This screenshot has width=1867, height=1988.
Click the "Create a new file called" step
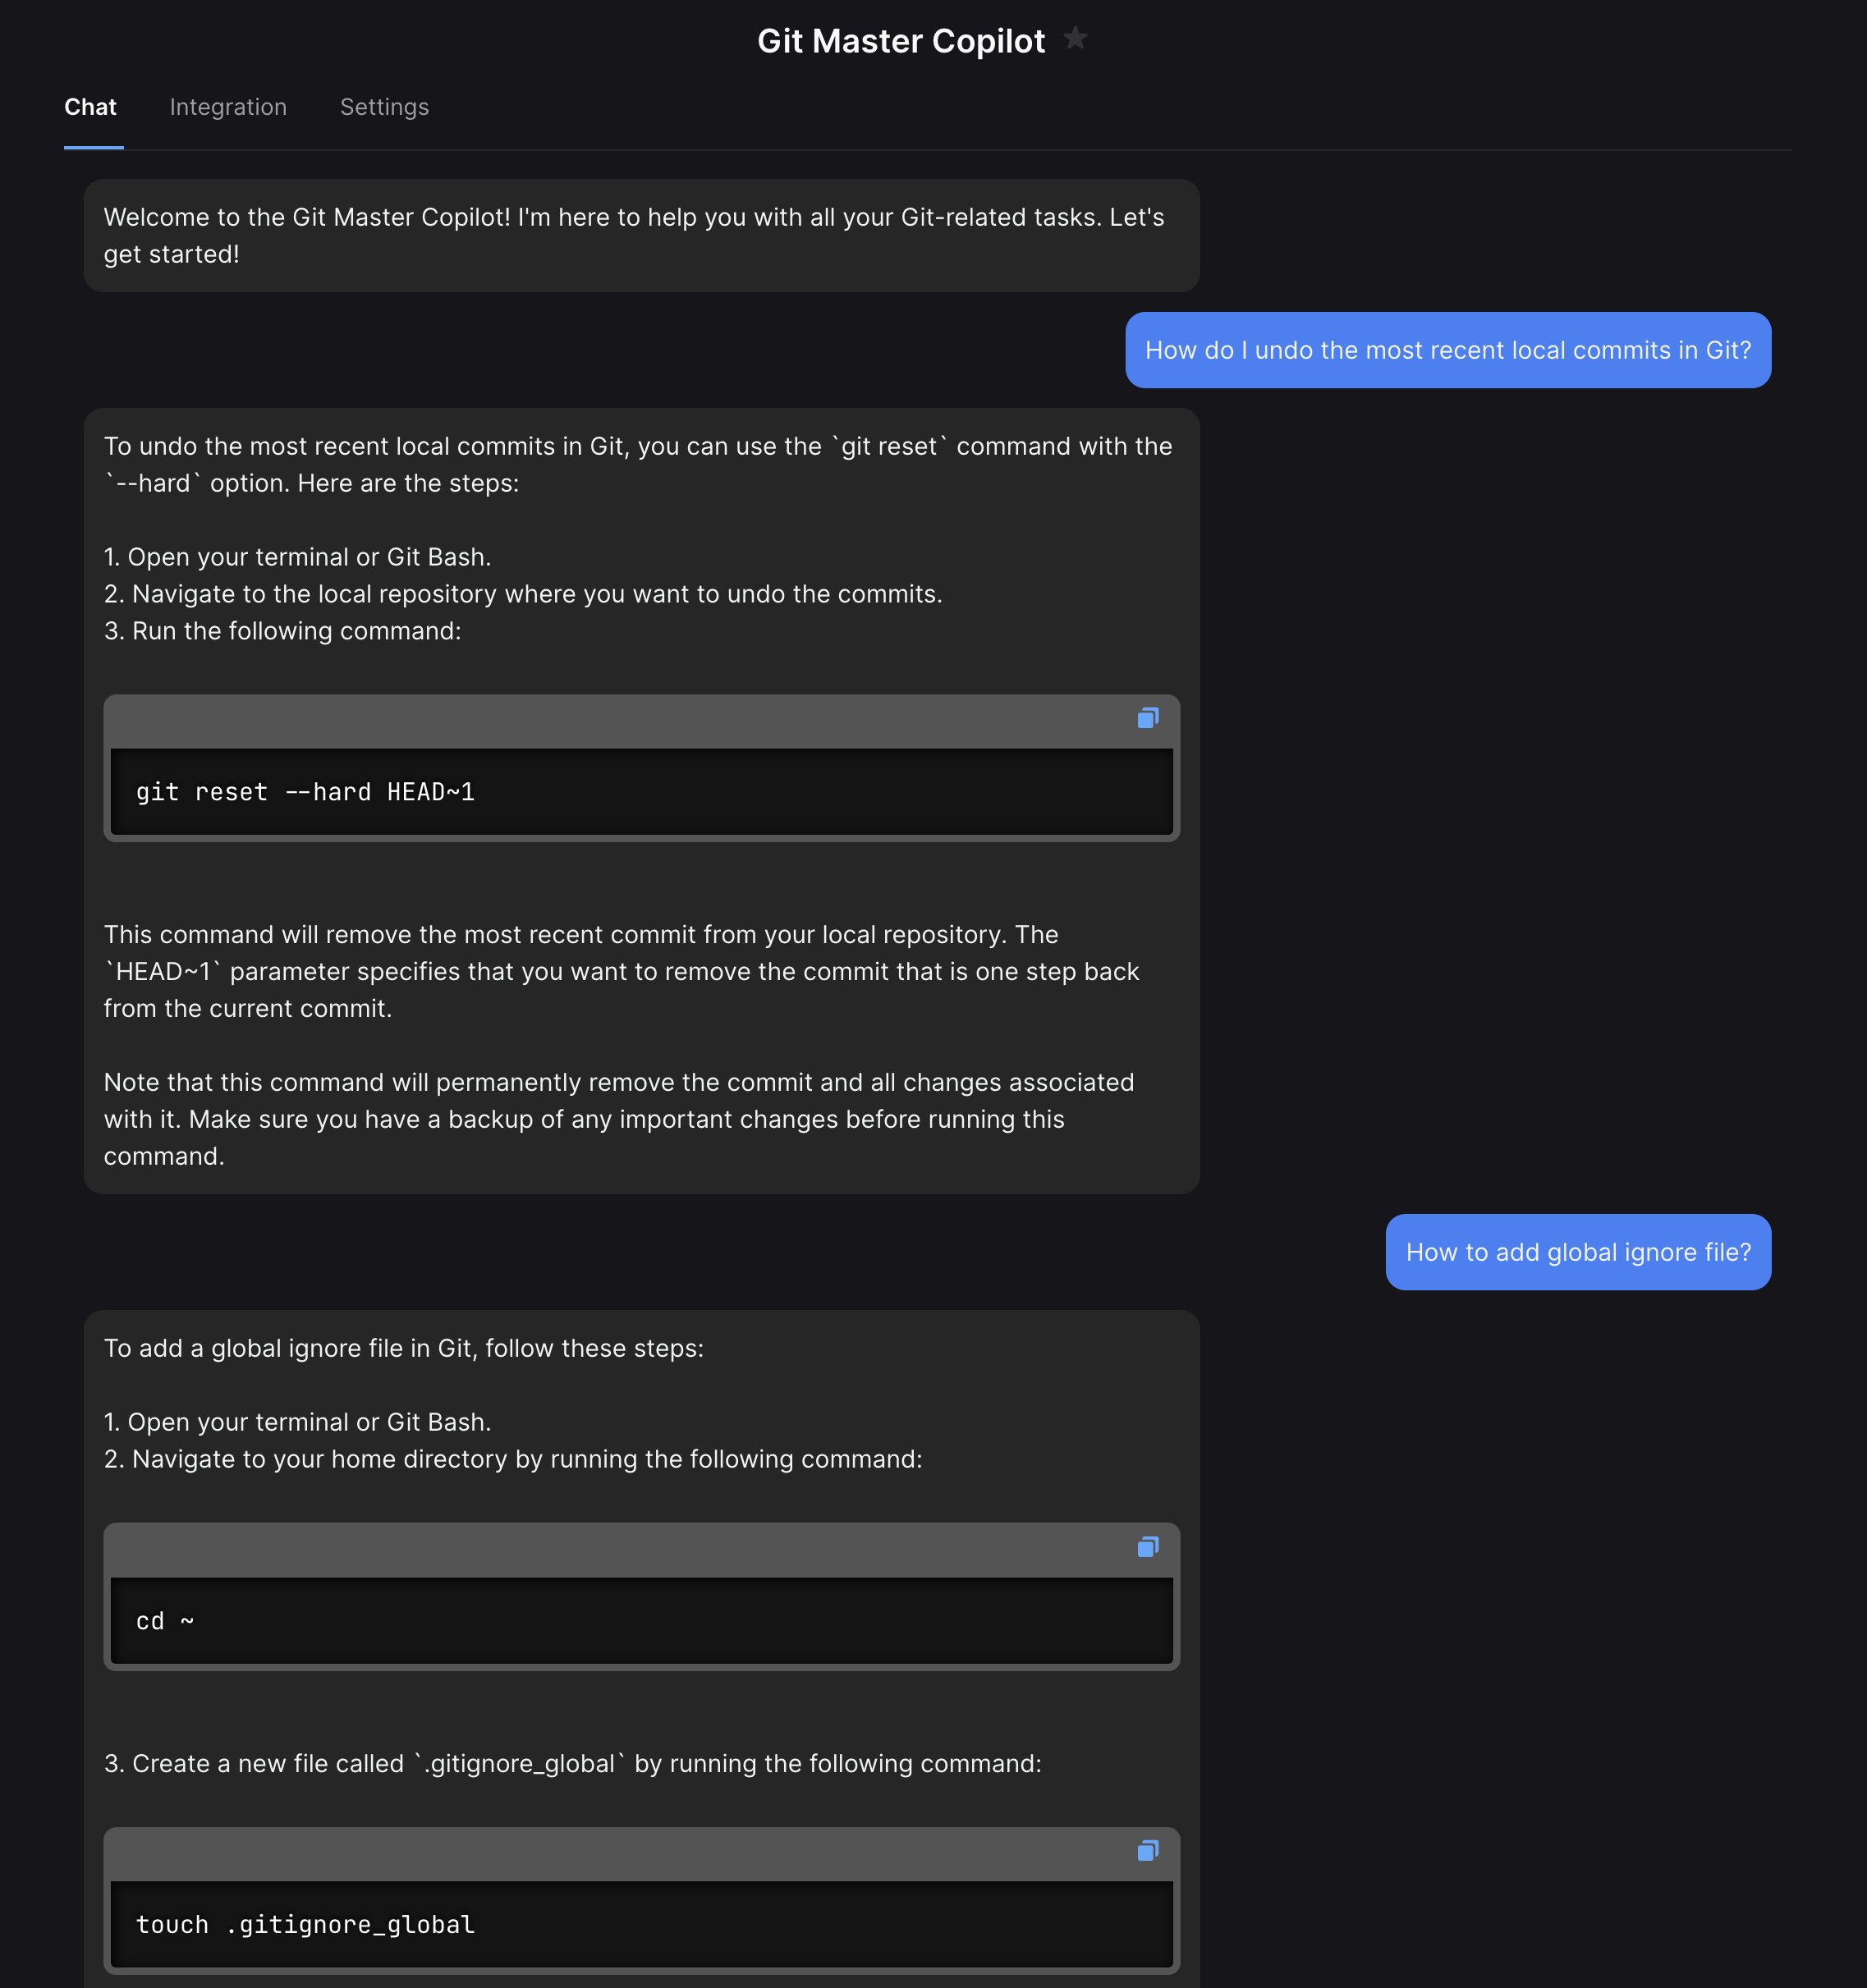click(x=572, y=1764)
